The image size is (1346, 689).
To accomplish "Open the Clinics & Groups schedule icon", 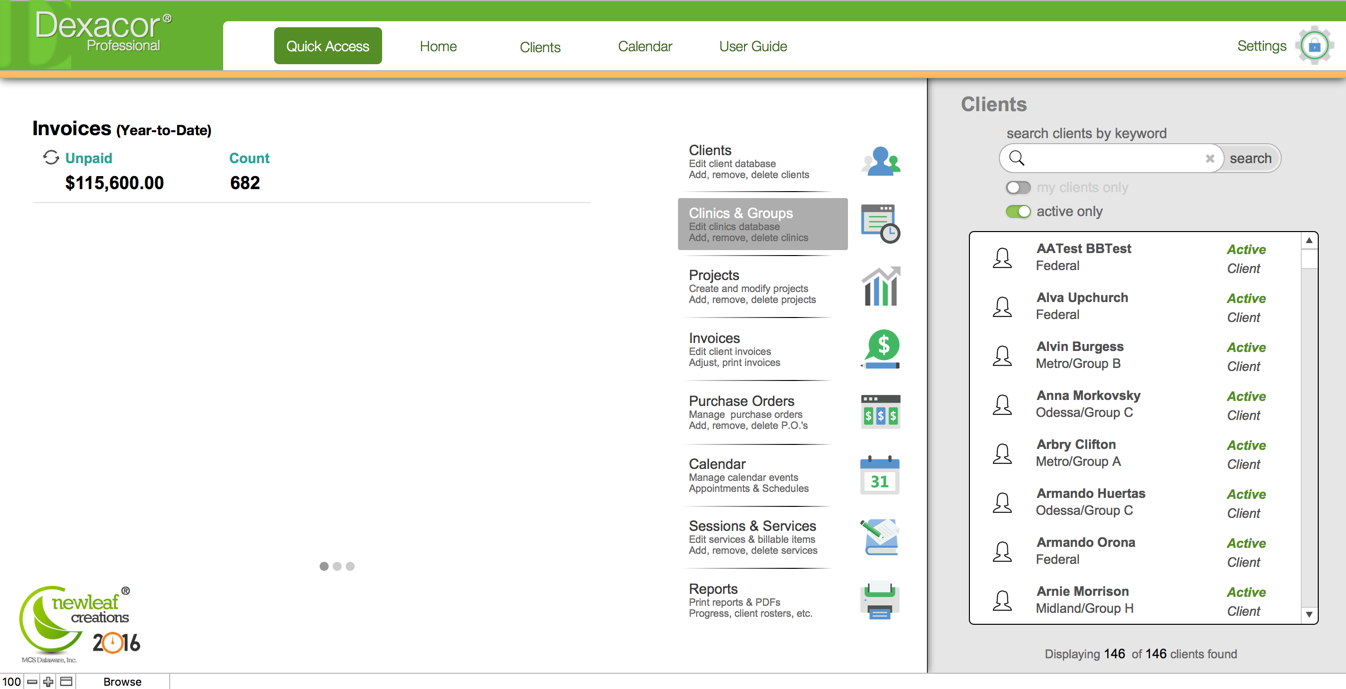I will point(881,223).
